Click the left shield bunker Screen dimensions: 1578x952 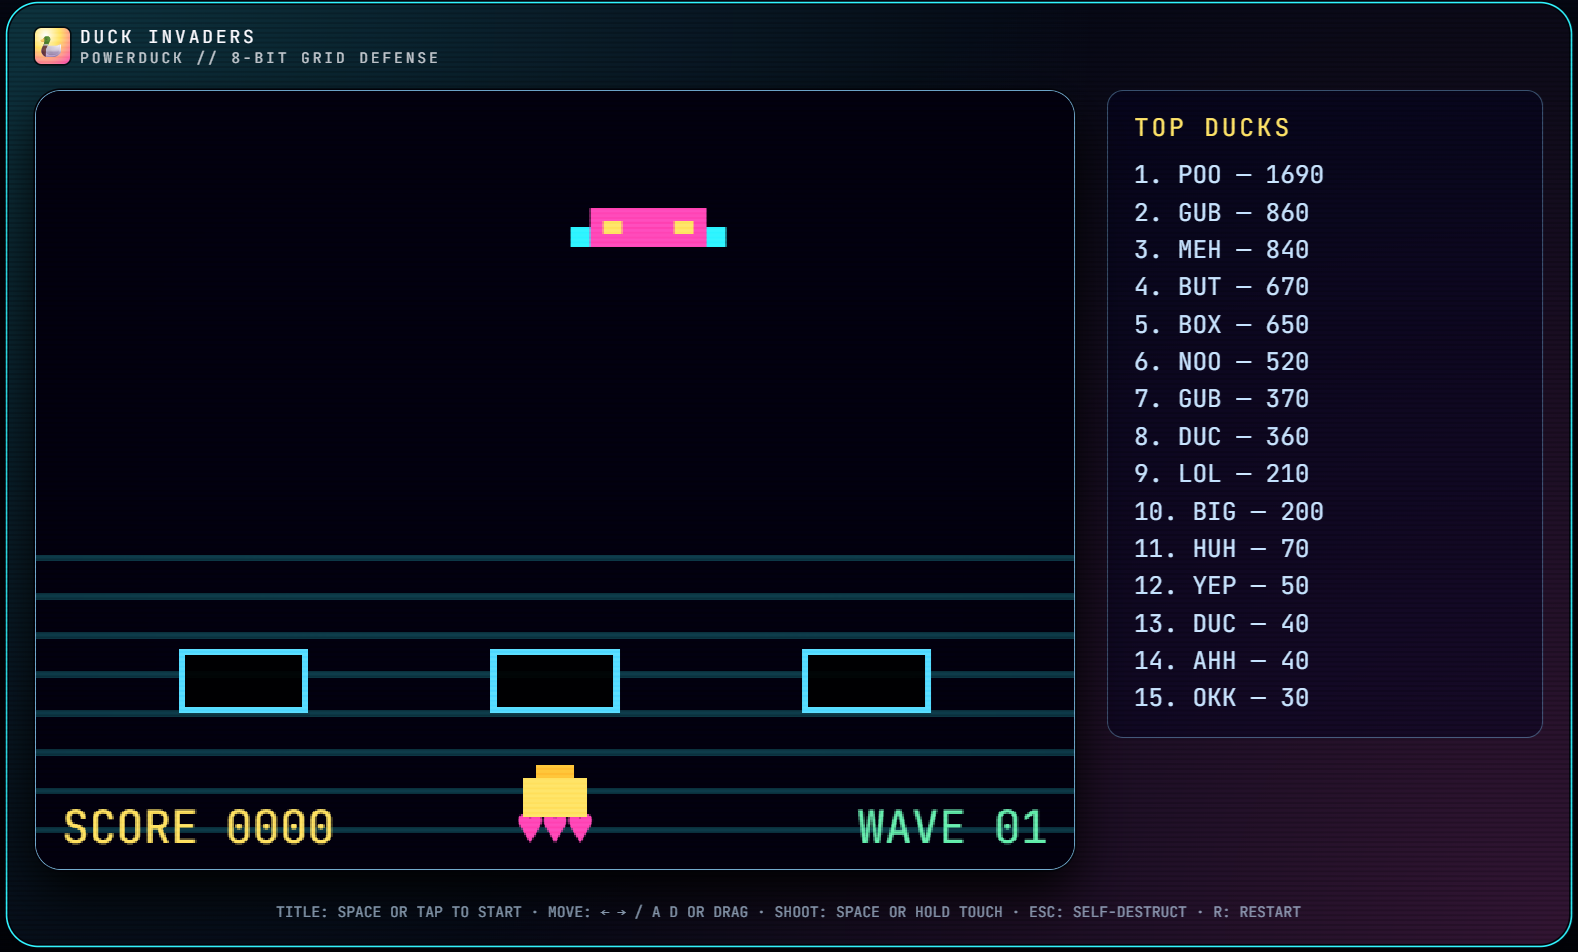[243, 681]
